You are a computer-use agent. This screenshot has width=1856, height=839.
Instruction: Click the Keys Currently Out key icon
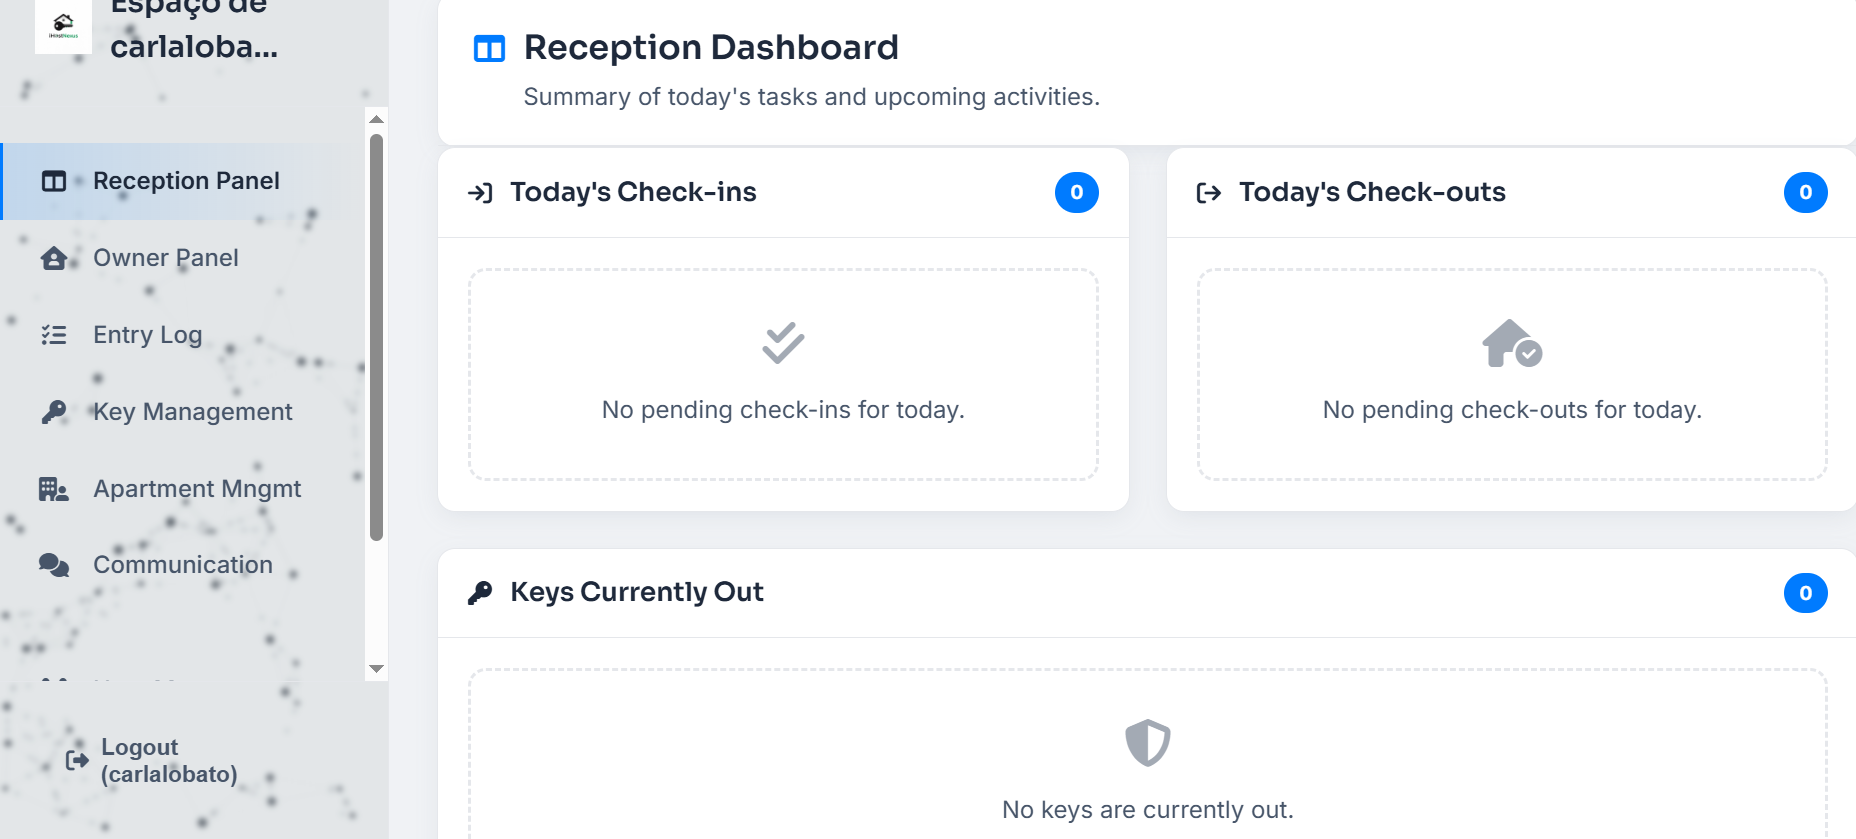[480, 593]
